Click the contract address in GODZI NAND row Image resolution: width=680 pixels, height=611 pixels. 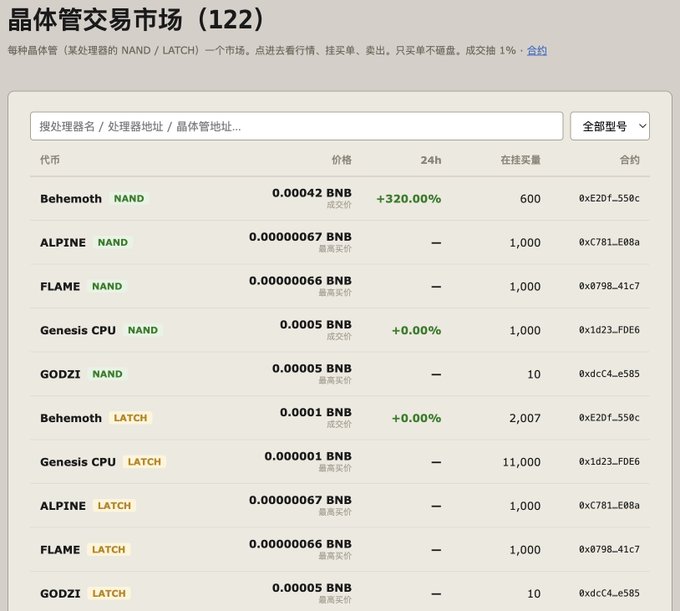tap(609, 374)
